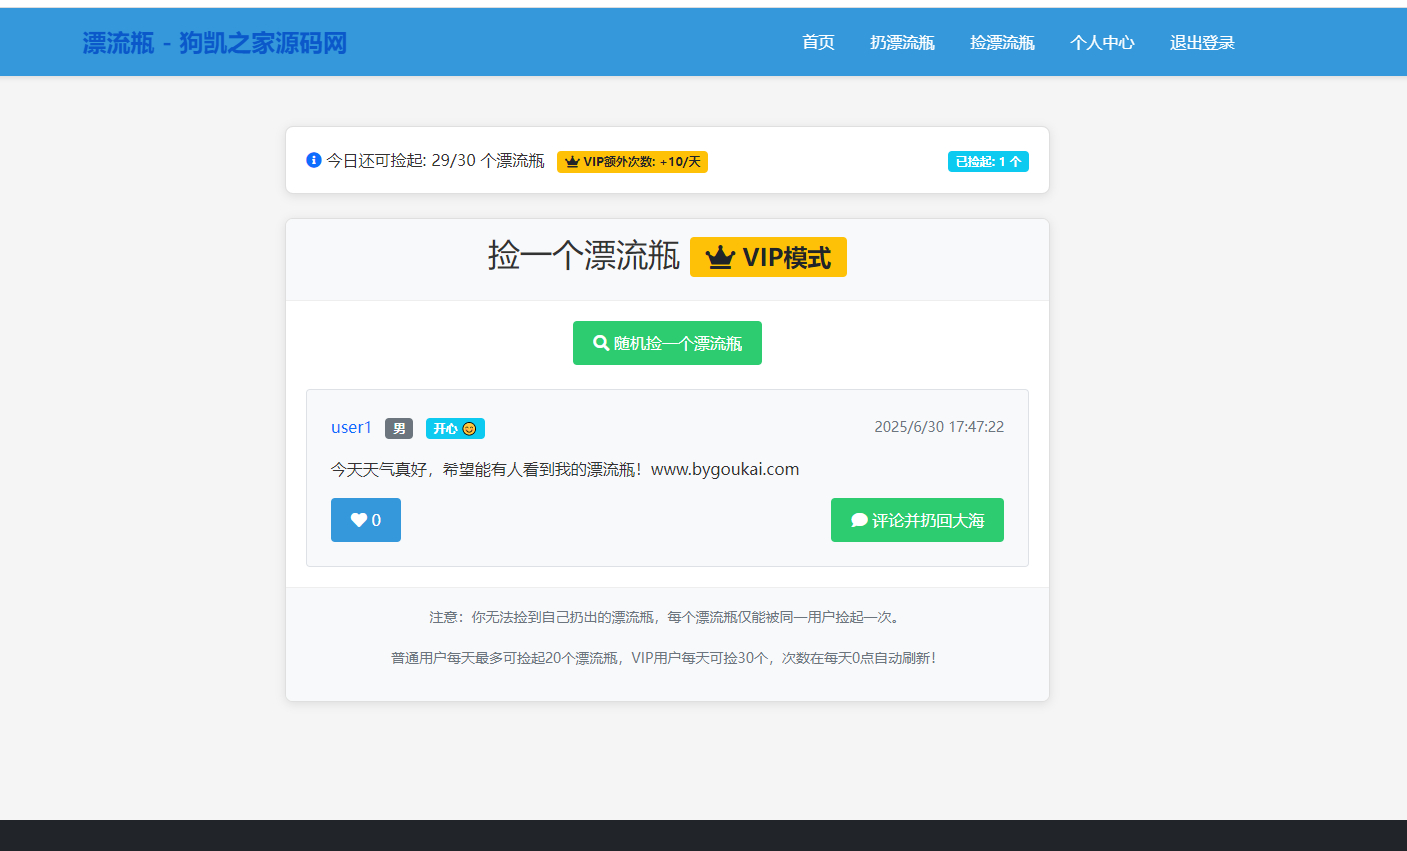
Task: Open user1's profile link
Action: (x=351, y=428)
